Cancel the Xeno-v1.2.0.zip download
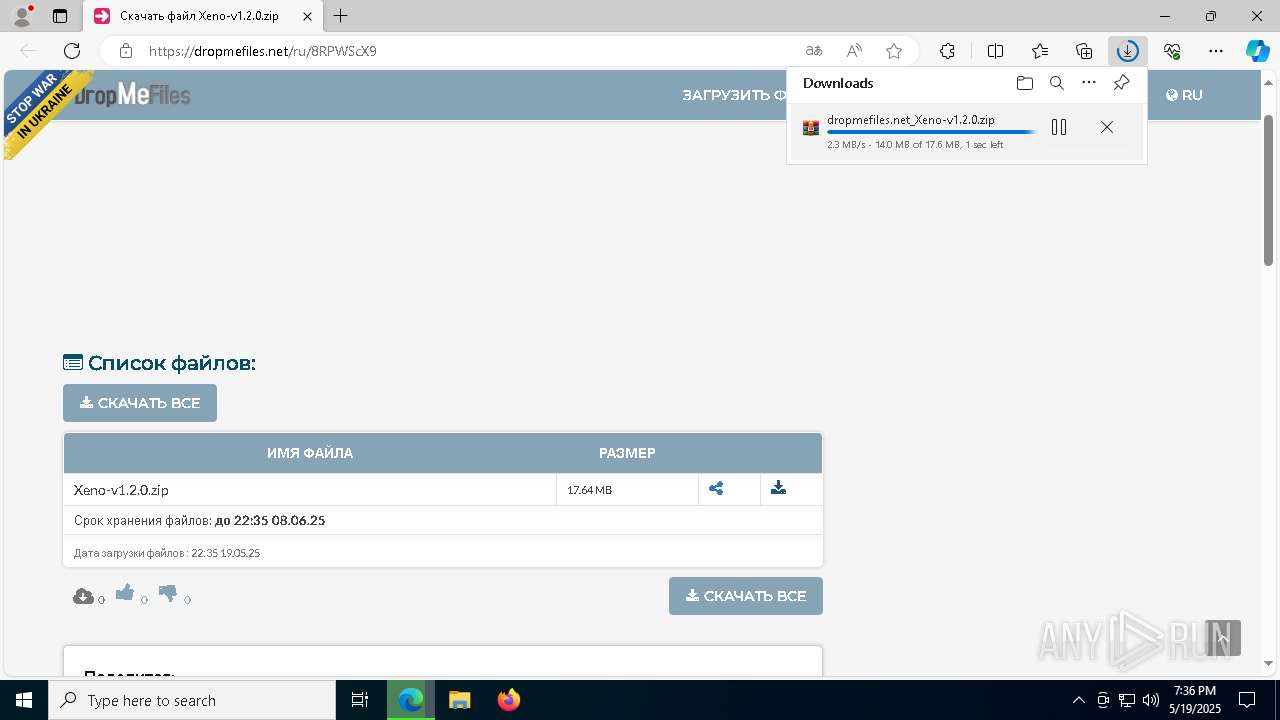Viewport: 1280px width, 720px height. [x=1107, y=127]
